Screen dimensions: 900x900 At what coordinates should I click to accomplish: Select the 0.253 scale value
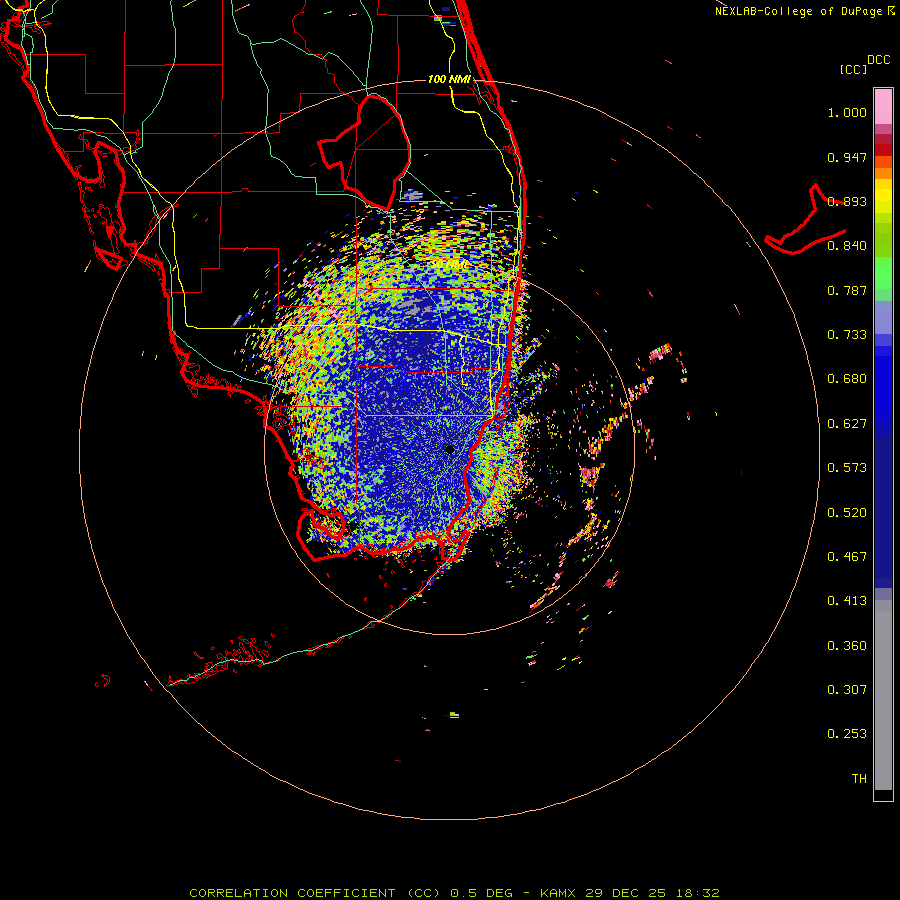point(847,734)
